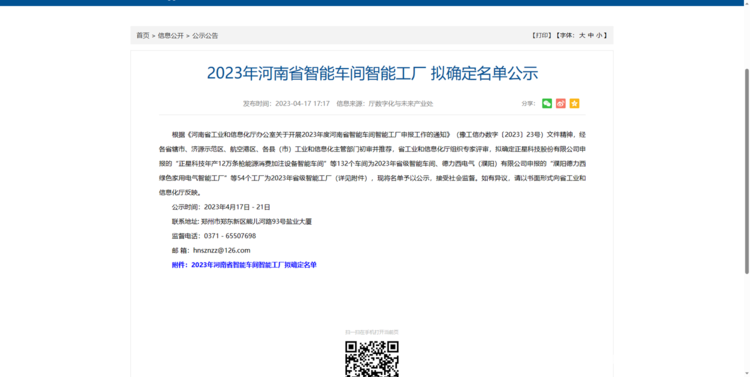The image size is (750, 377).
Task: Click the source text 厅数字化与未来产业处
Action: (x=400, y=103)
